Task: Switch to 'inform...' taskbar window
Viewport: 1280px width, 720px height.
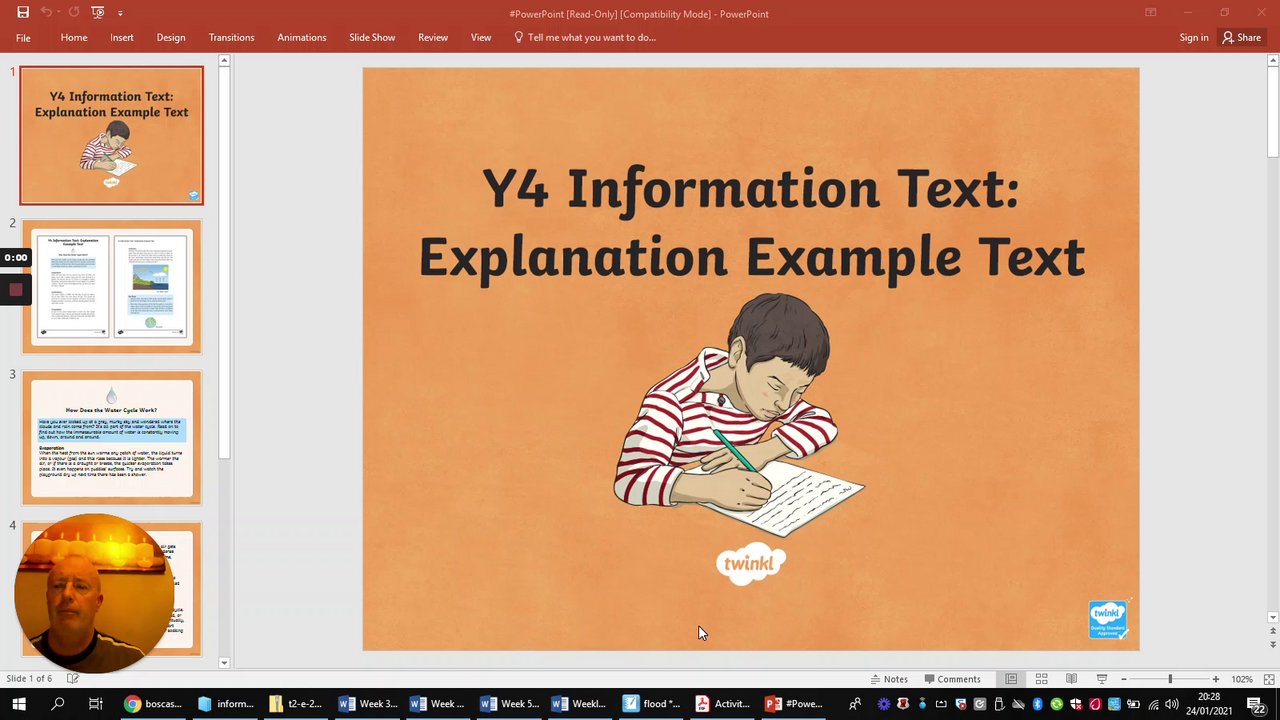Action: 225,704
